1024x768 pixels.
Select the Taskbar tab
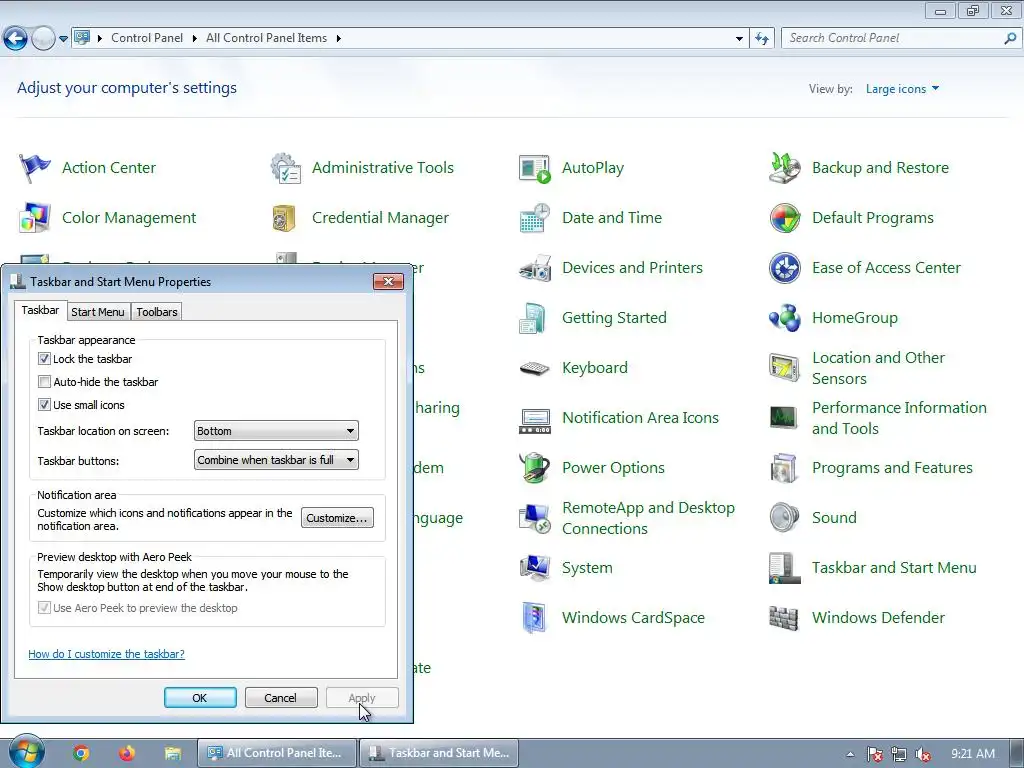40,310
